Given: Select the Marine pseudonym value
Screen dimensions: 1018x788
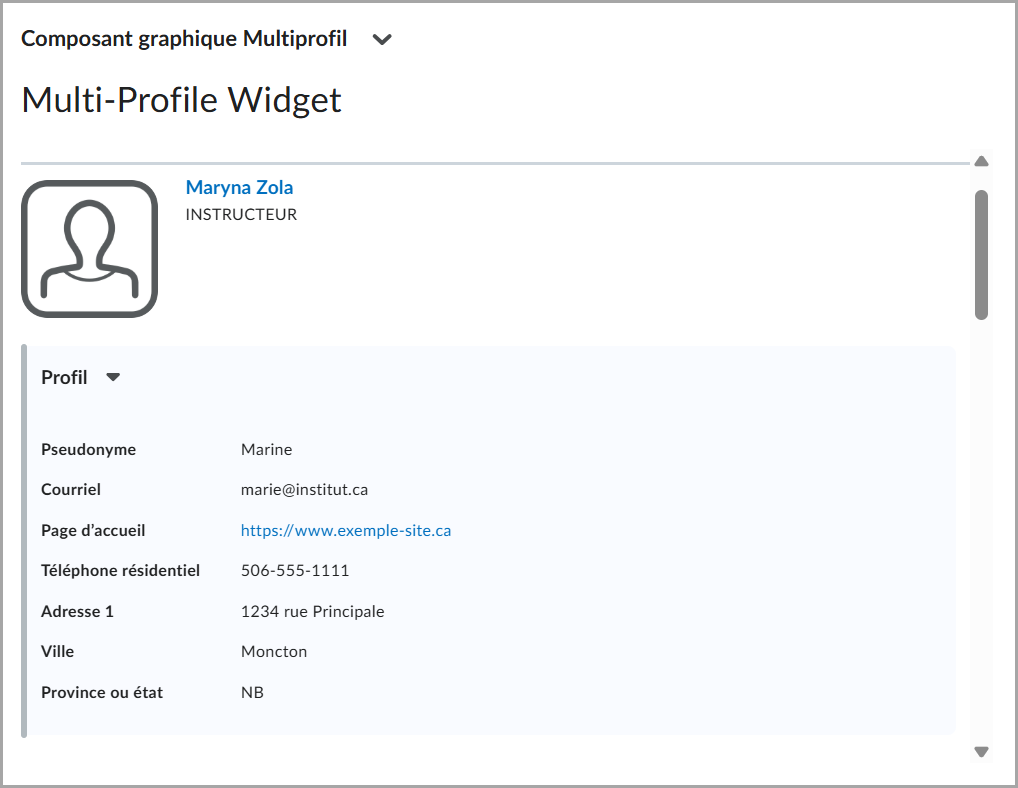Looking at the screenshot, I should (266, 449).
